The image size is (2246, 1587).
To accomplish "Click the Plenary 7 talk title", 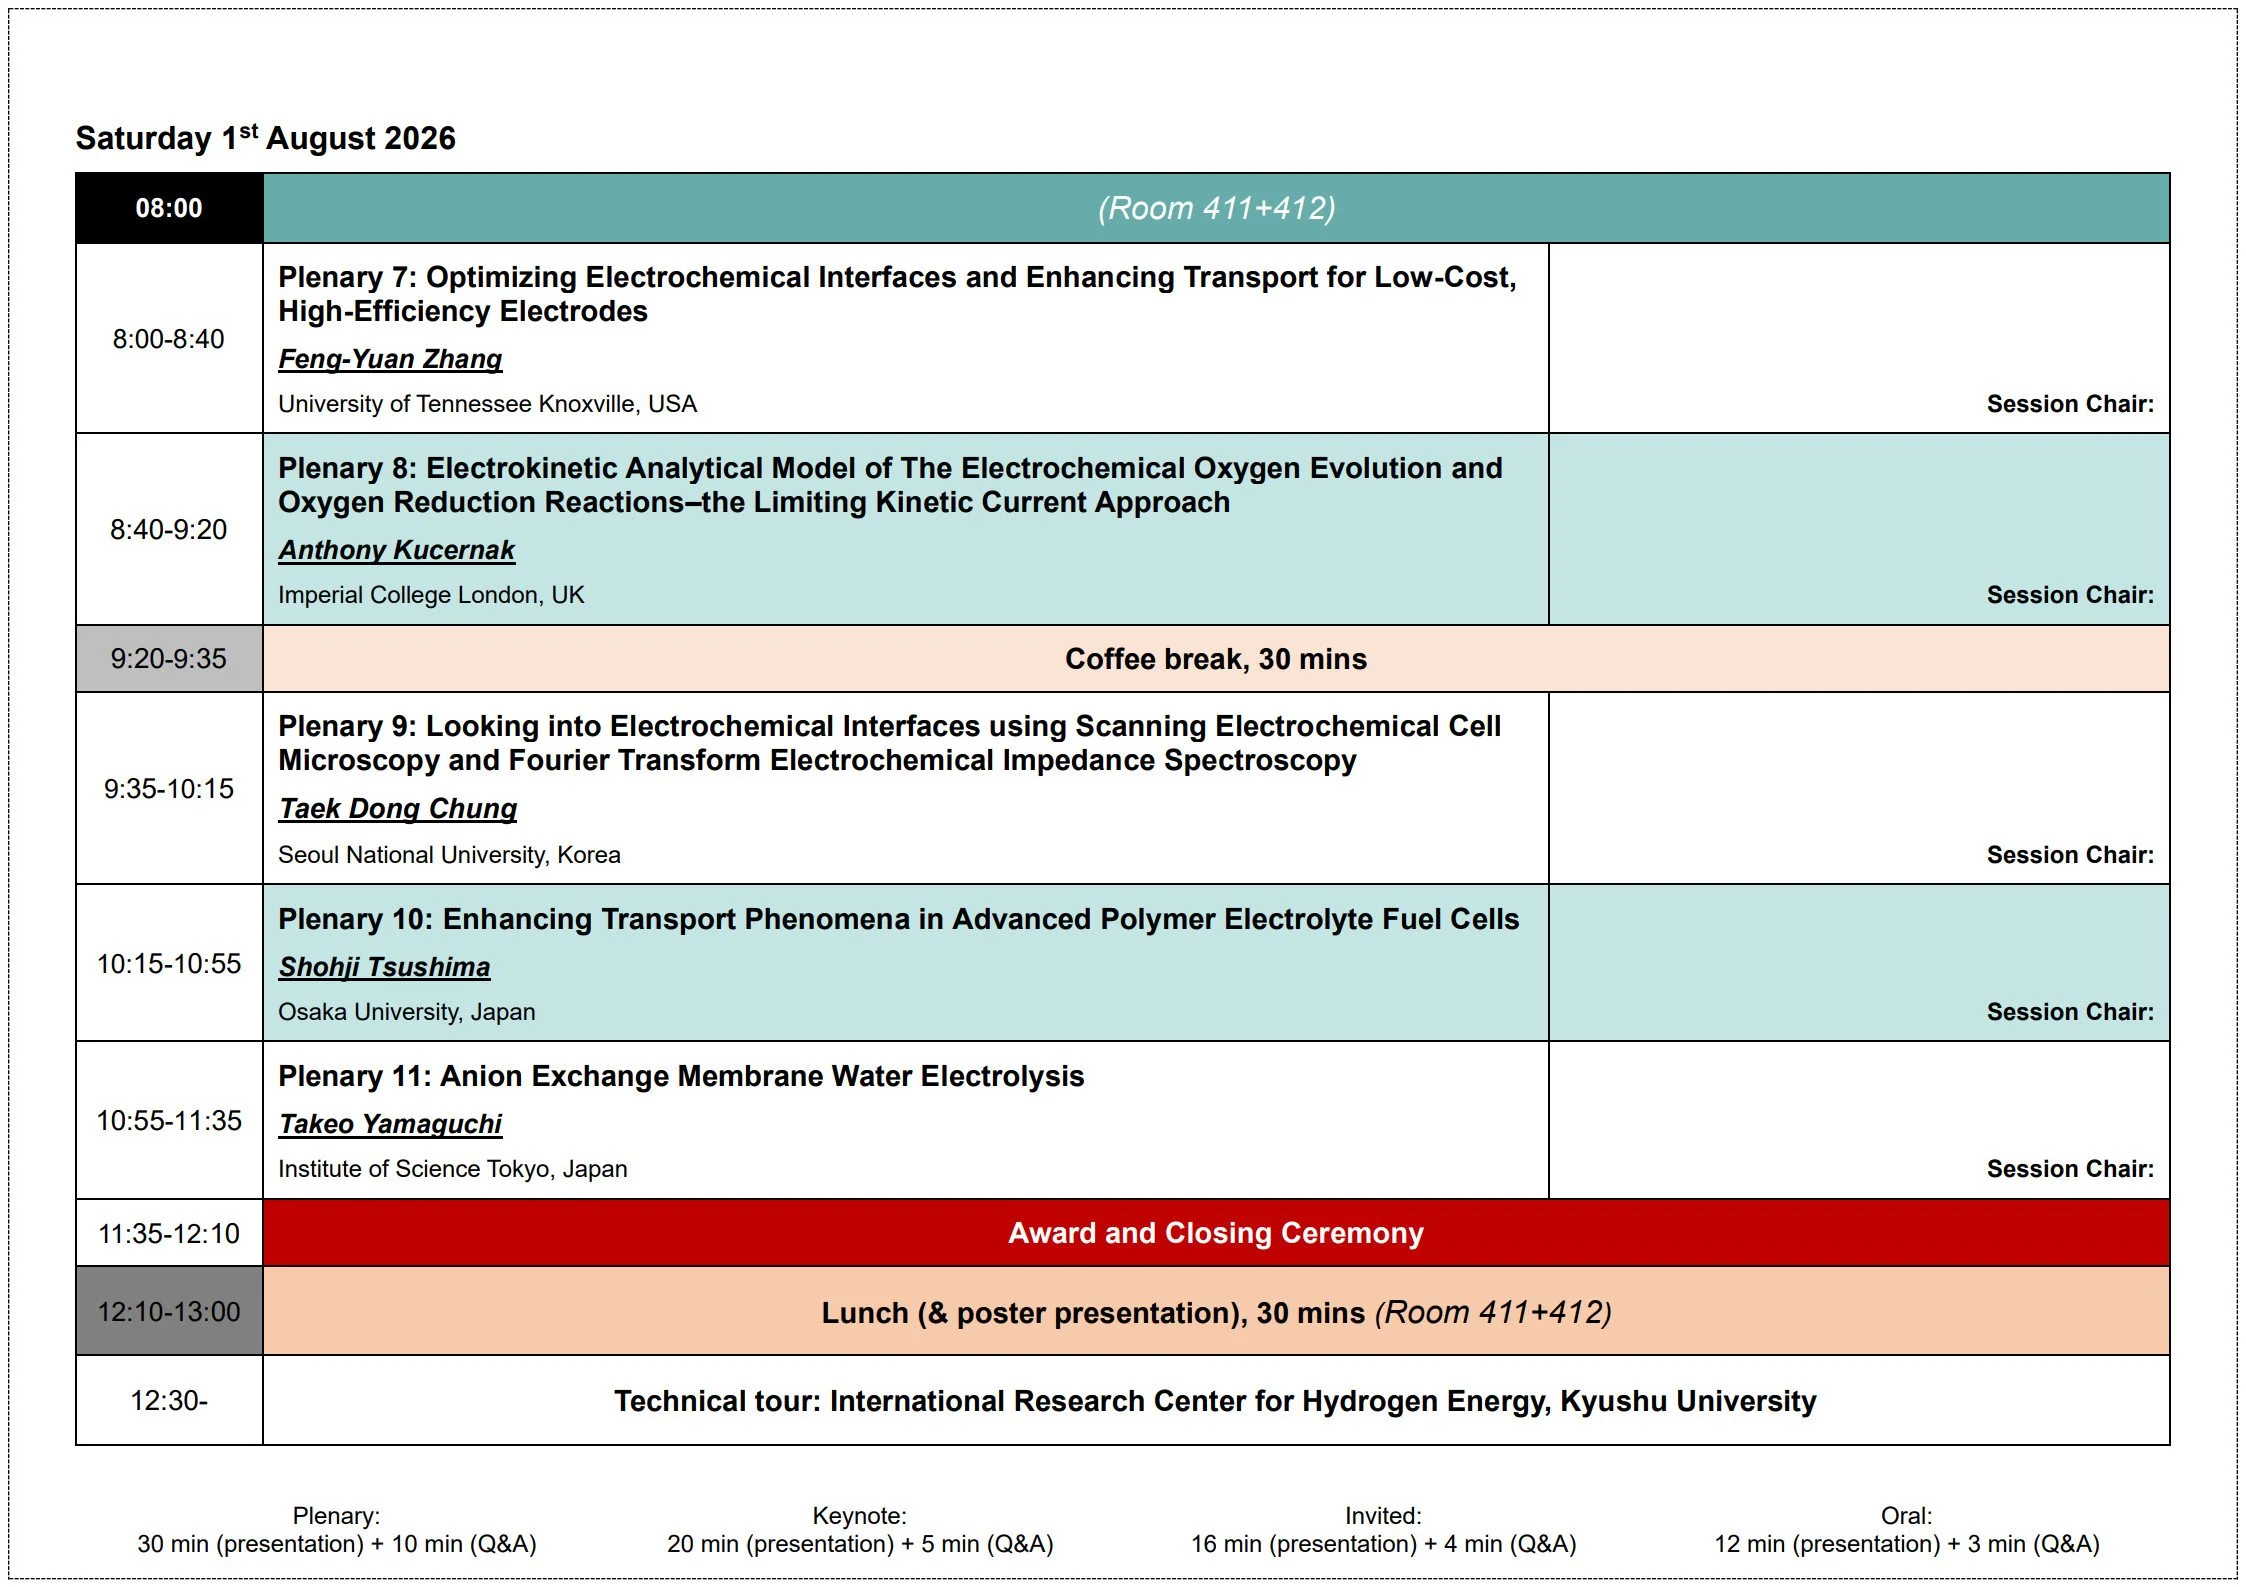I will (x=897, y=294).
